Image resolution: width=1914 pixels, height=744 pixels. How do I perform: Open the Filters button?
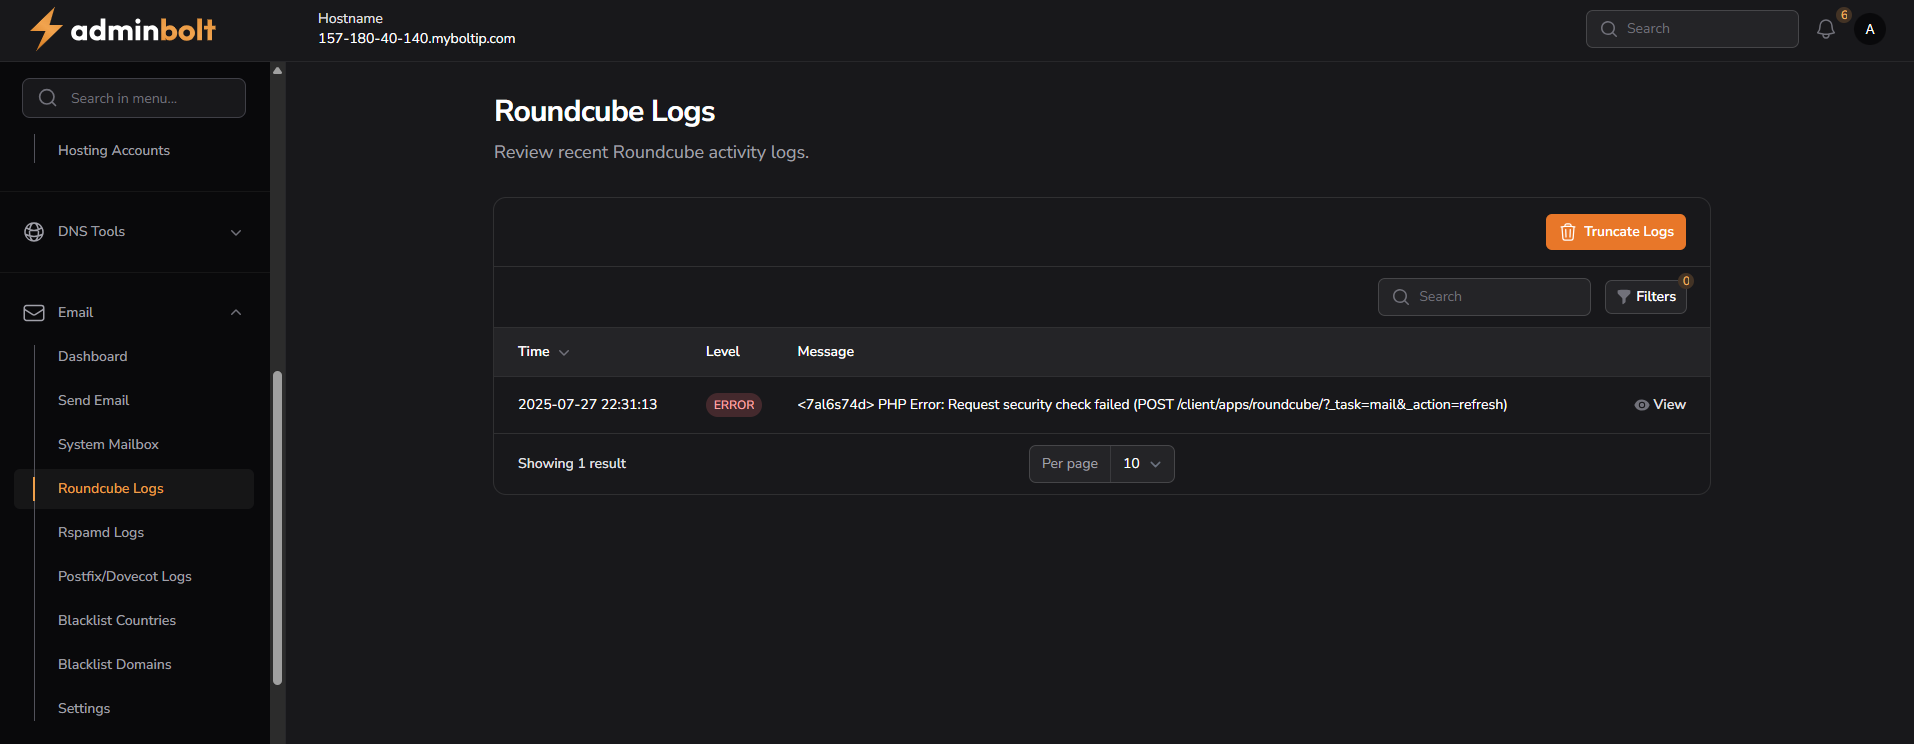pos(1646,297)
